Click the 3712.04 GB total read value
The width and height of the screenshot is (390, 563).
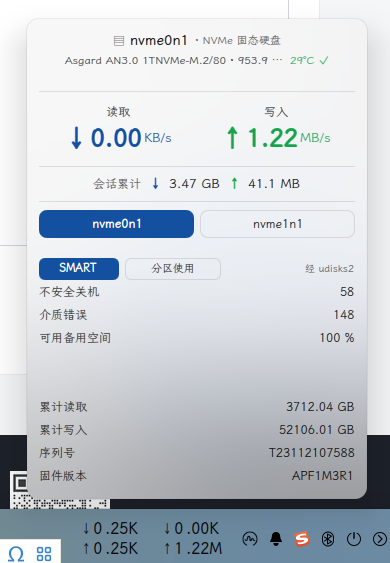[x=320, y=407]
